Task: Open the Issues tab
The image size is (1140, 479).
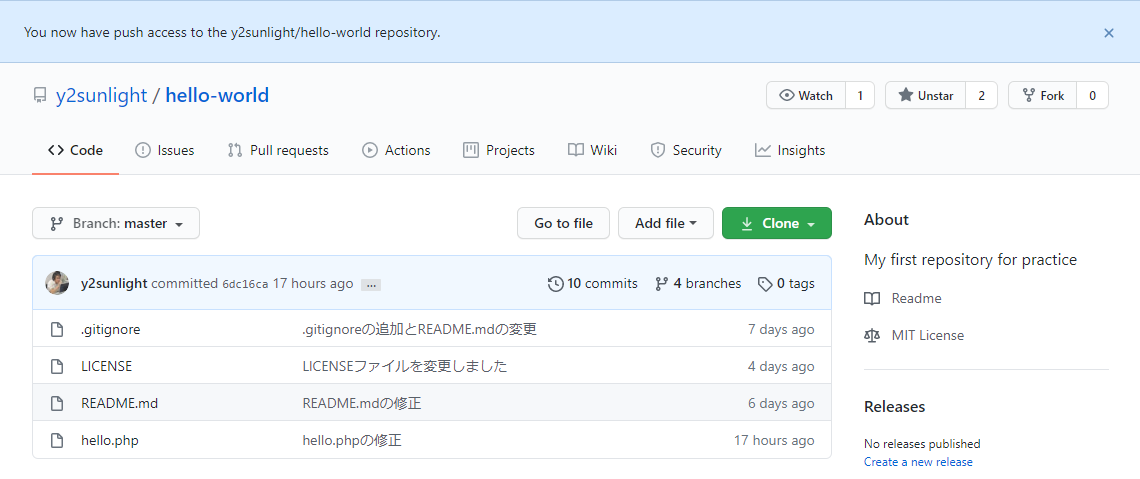Action: pyautogui.click(x=165, y=150)
